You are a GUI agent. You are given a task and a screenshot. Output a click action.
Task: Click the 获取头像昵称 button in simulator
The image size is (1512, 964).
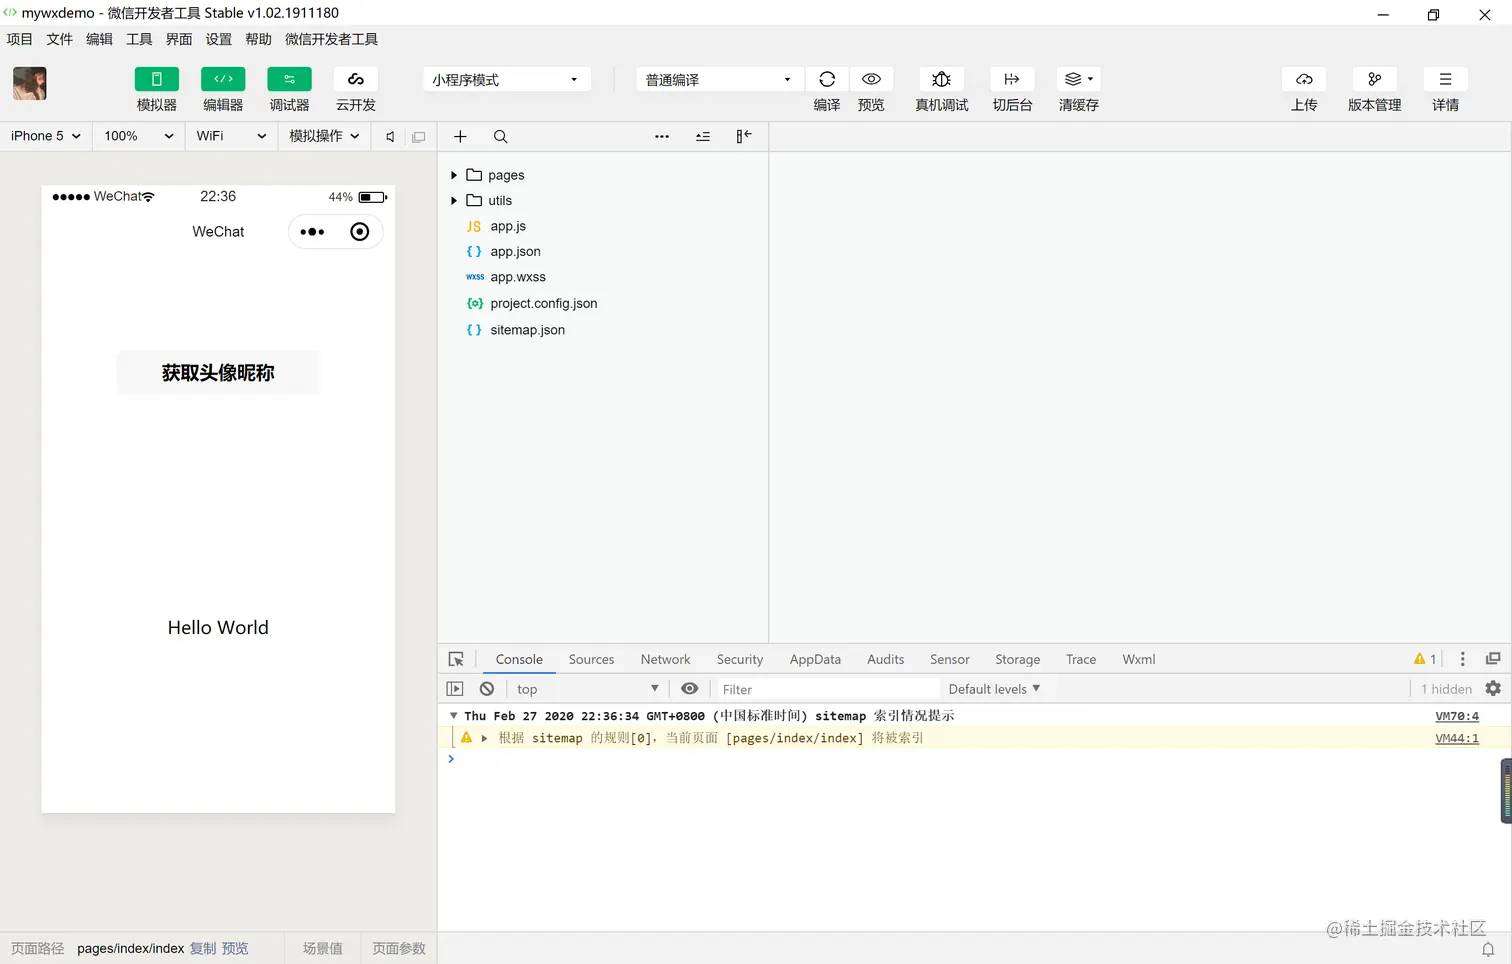tap(218, 372)
